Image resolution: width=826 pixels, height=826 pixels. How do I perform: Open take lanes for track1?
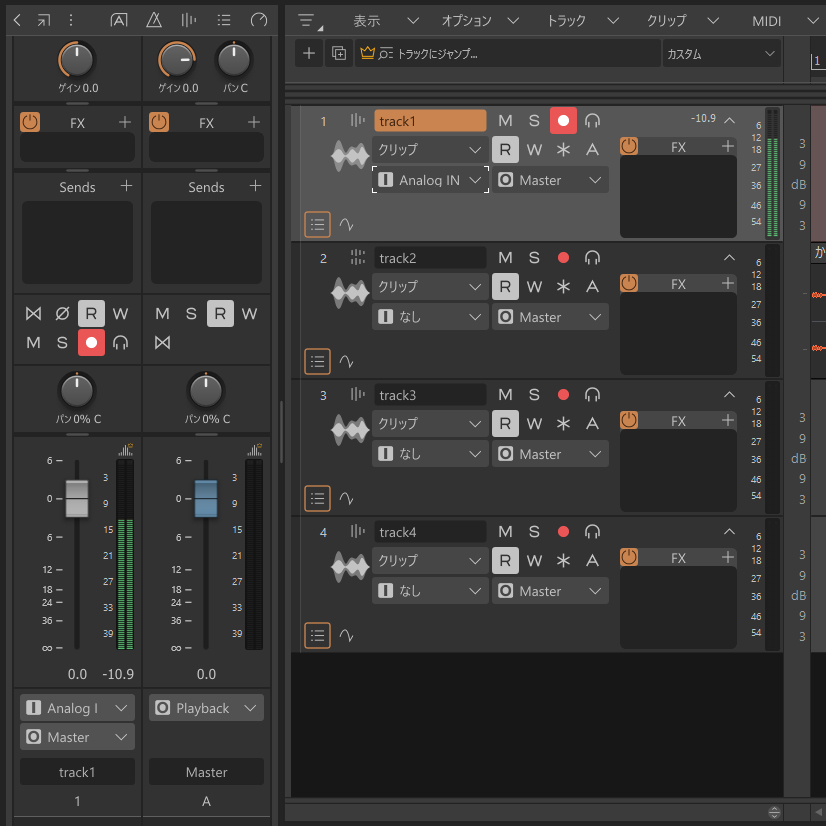(317, 225)
